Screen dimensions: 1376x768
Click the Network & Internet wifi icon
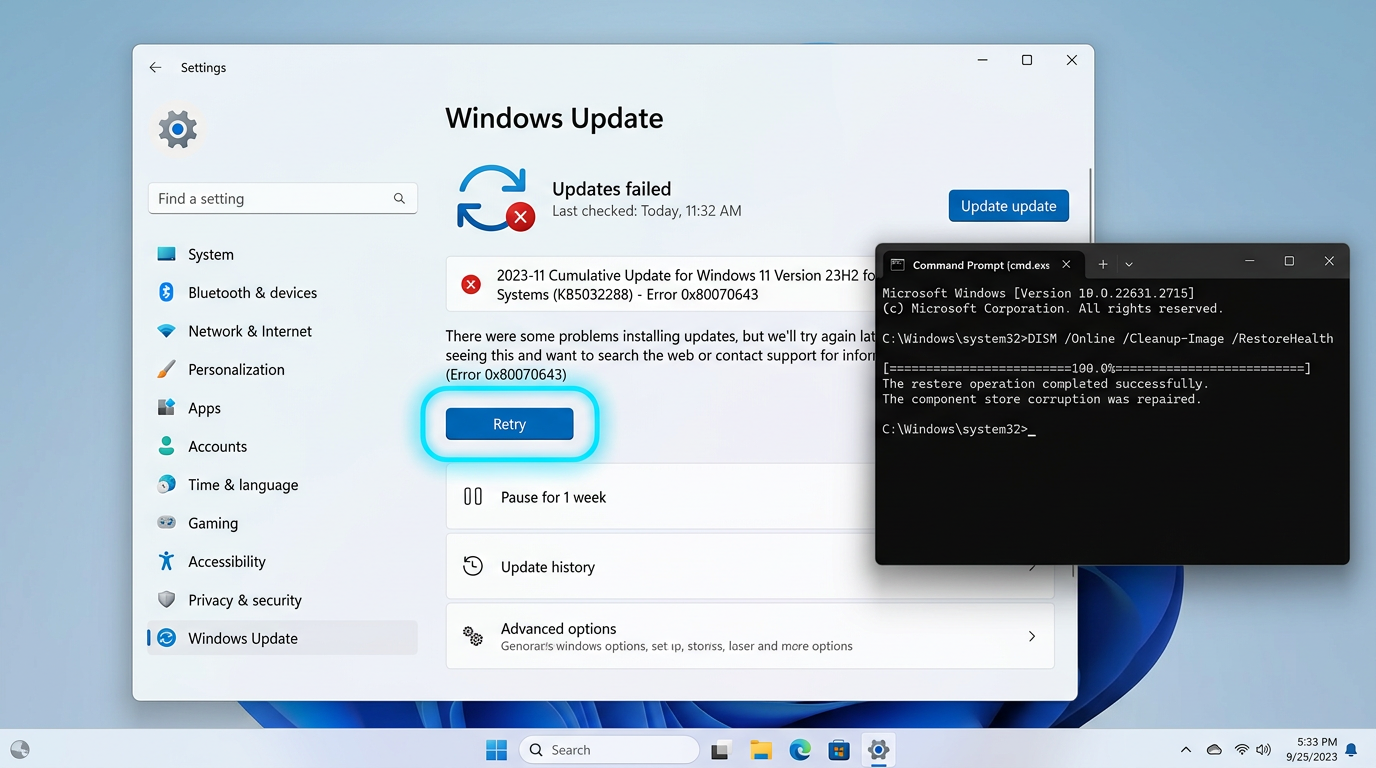(x=166, y=331)
